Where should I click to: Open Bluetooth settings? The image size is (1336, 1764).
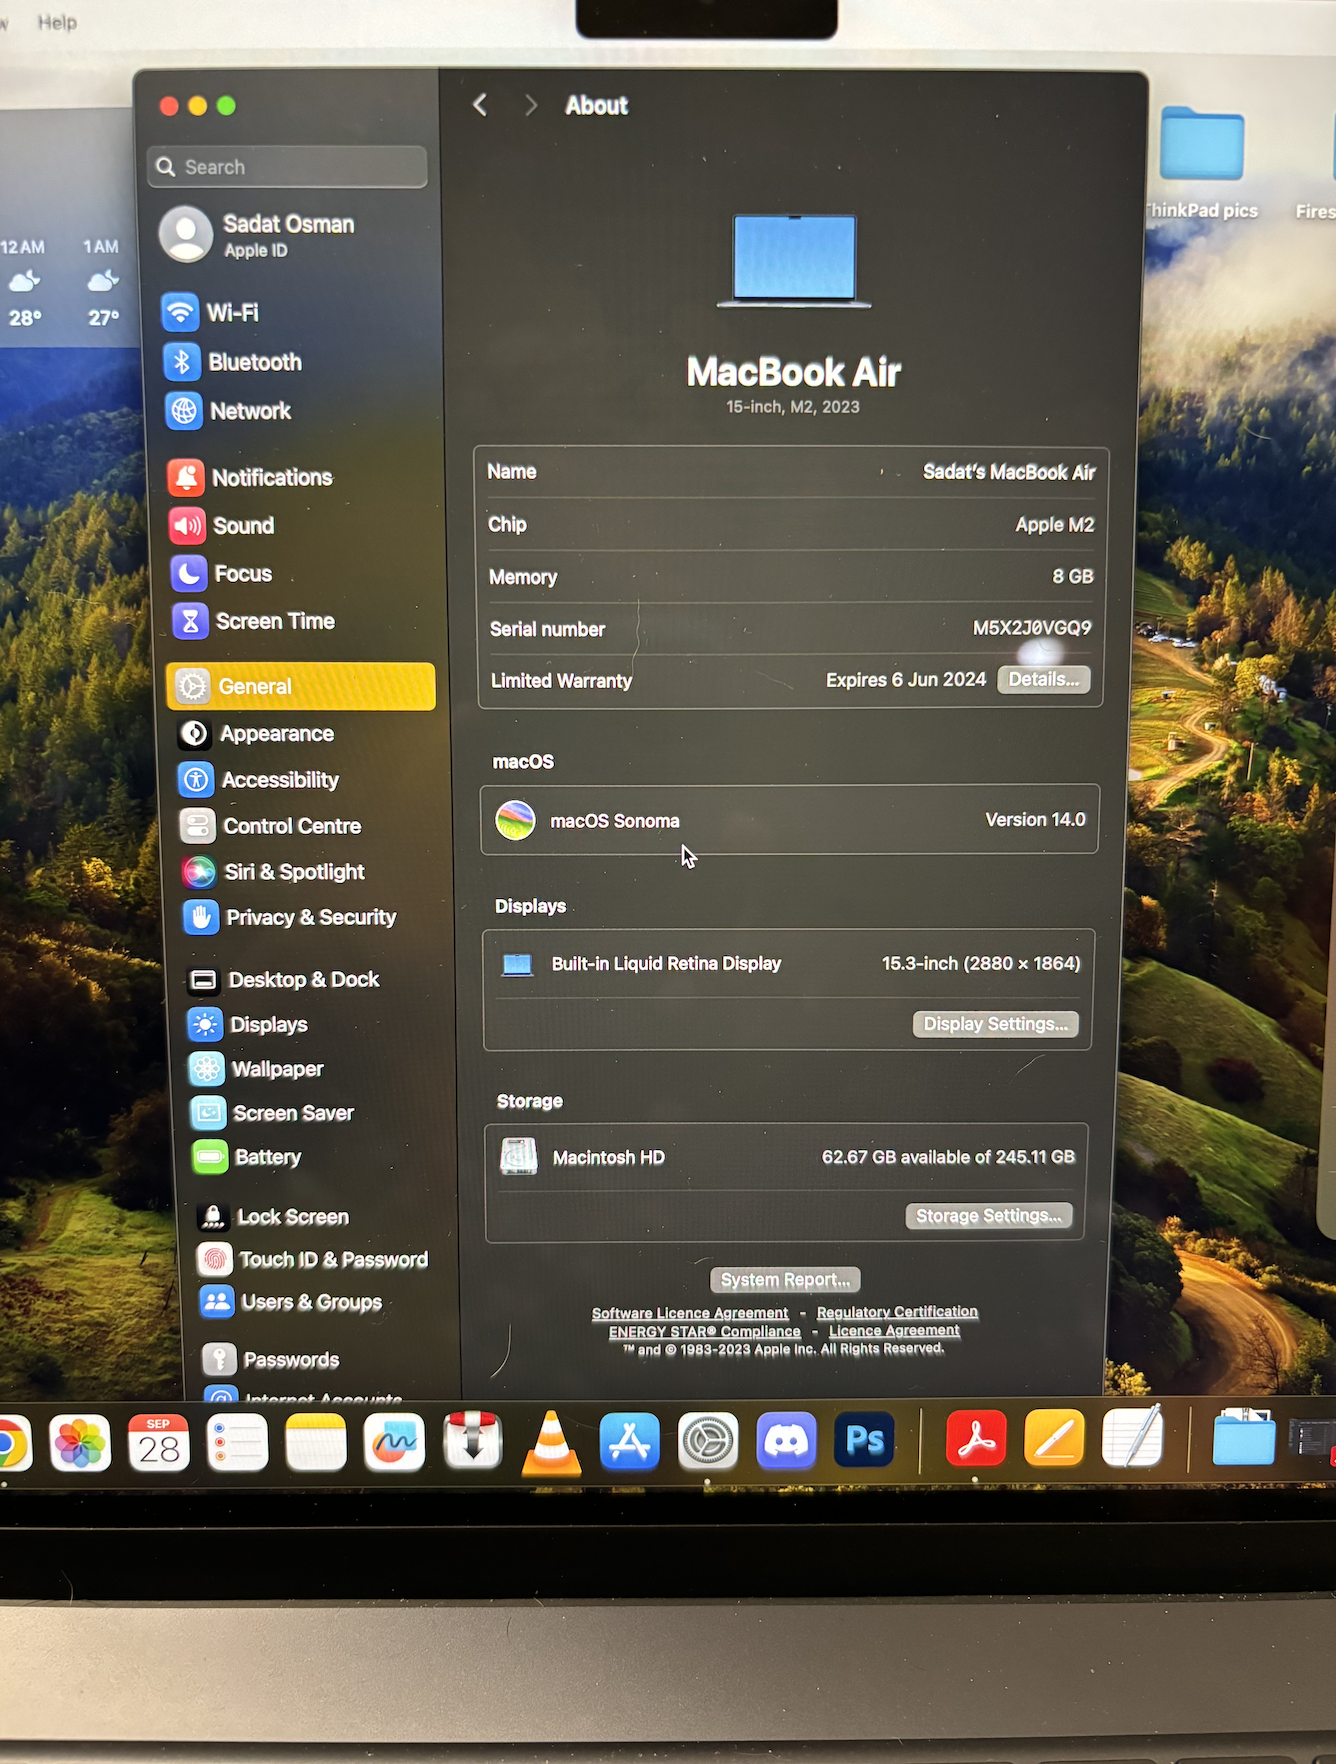pyautogui.click(x=233, y=362)
